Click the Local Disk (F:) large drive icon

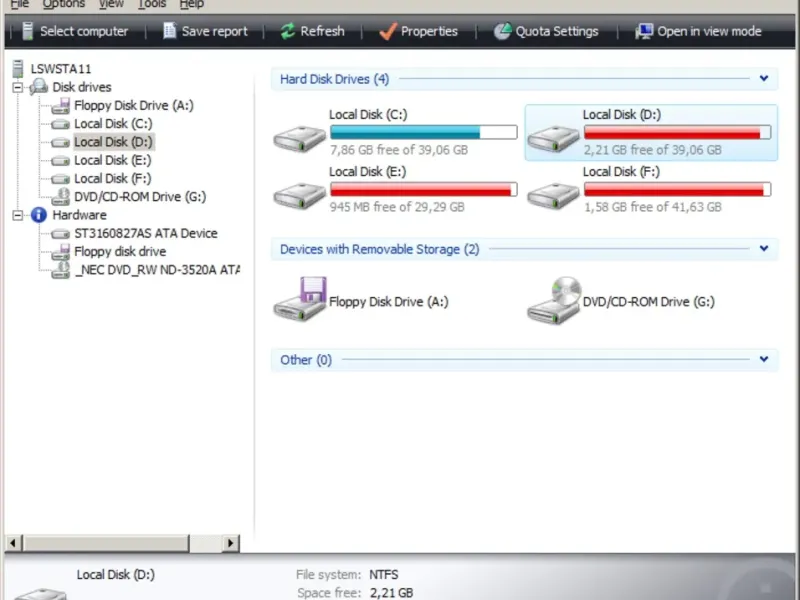tap(553, 194)
